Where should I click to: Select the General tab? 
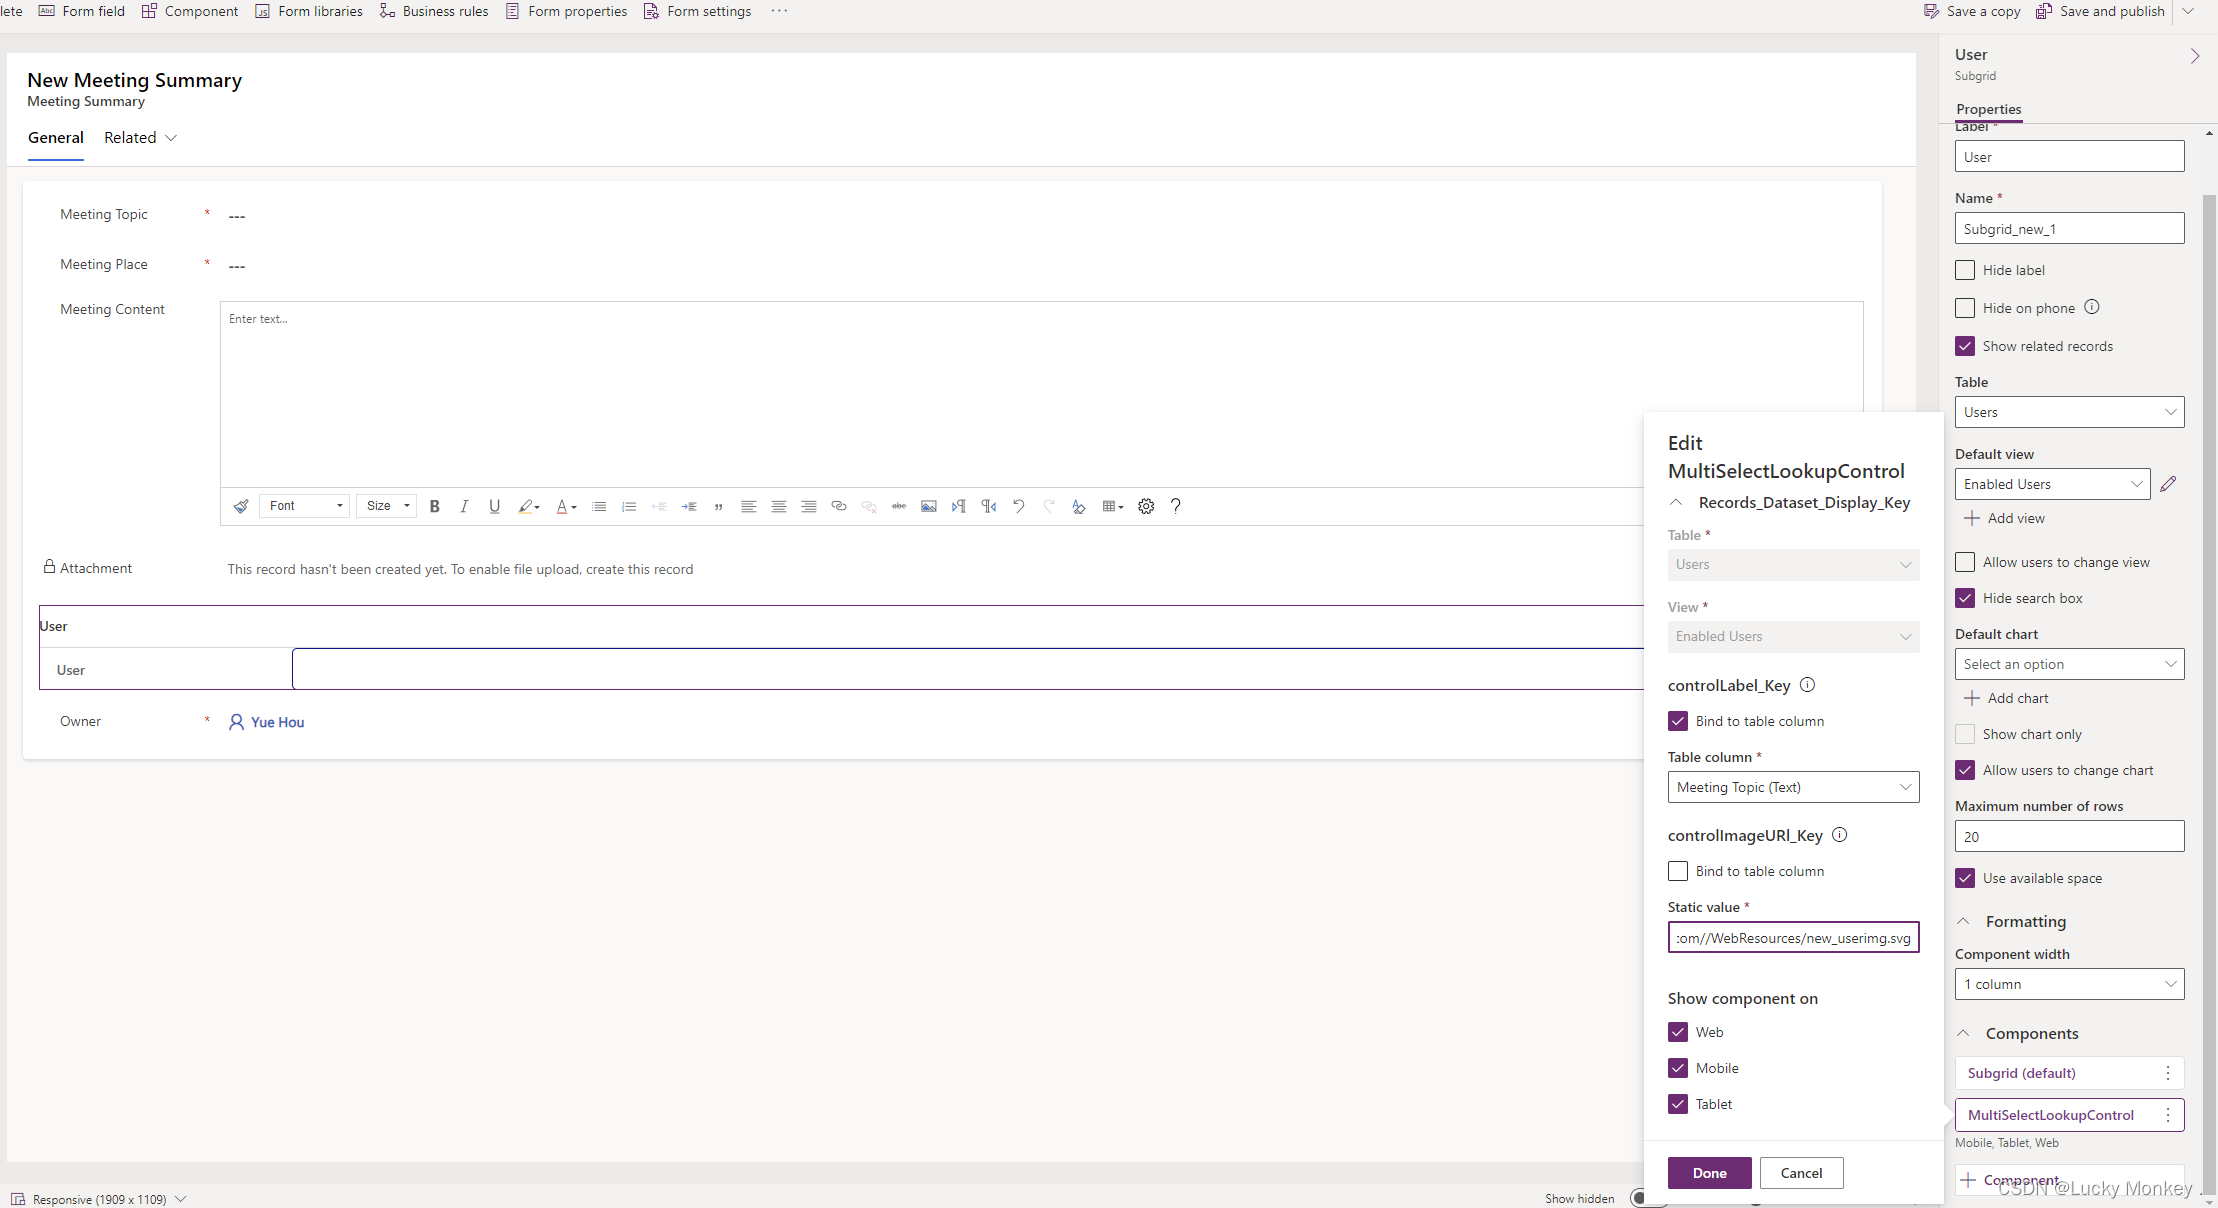55,137
